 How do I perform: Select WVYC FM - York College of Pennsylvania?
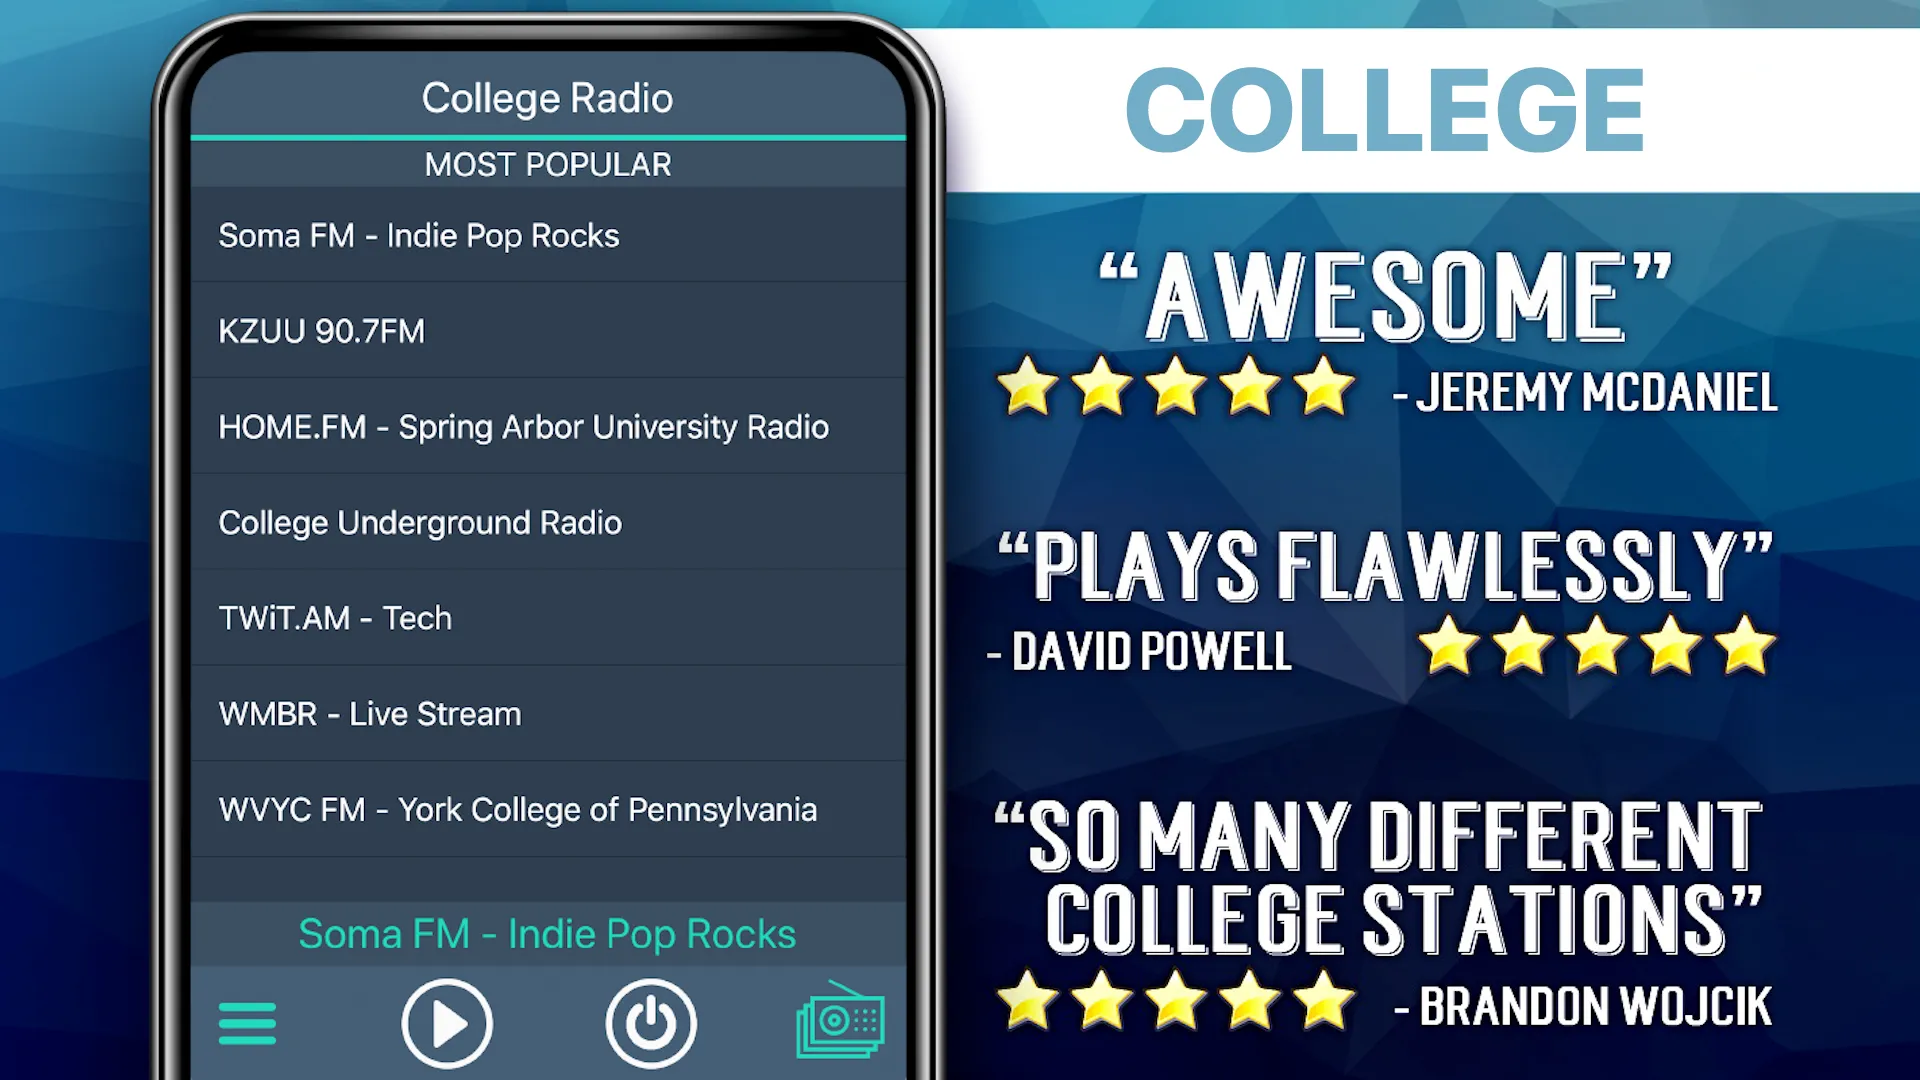tap(547, 810)
